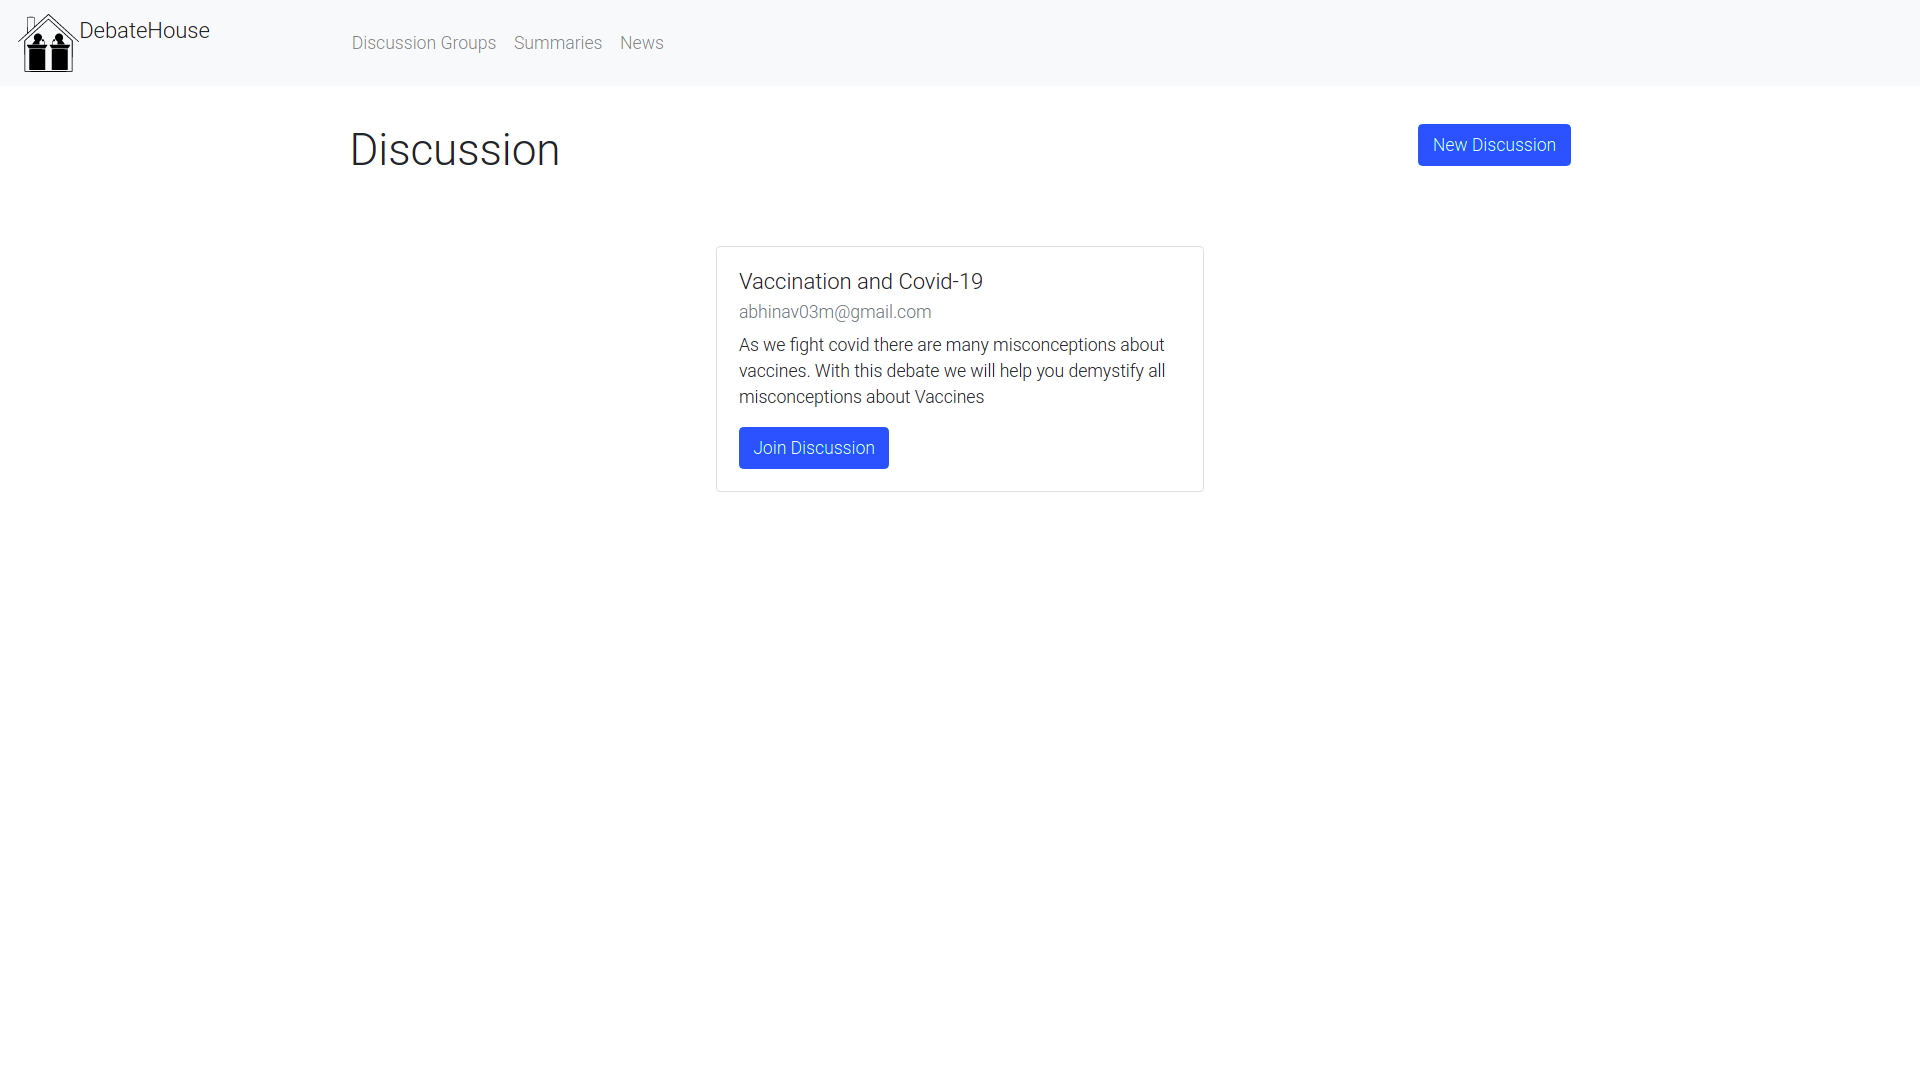
Task: Click 'gmail.com' in the author email
Action: point(890,312)
